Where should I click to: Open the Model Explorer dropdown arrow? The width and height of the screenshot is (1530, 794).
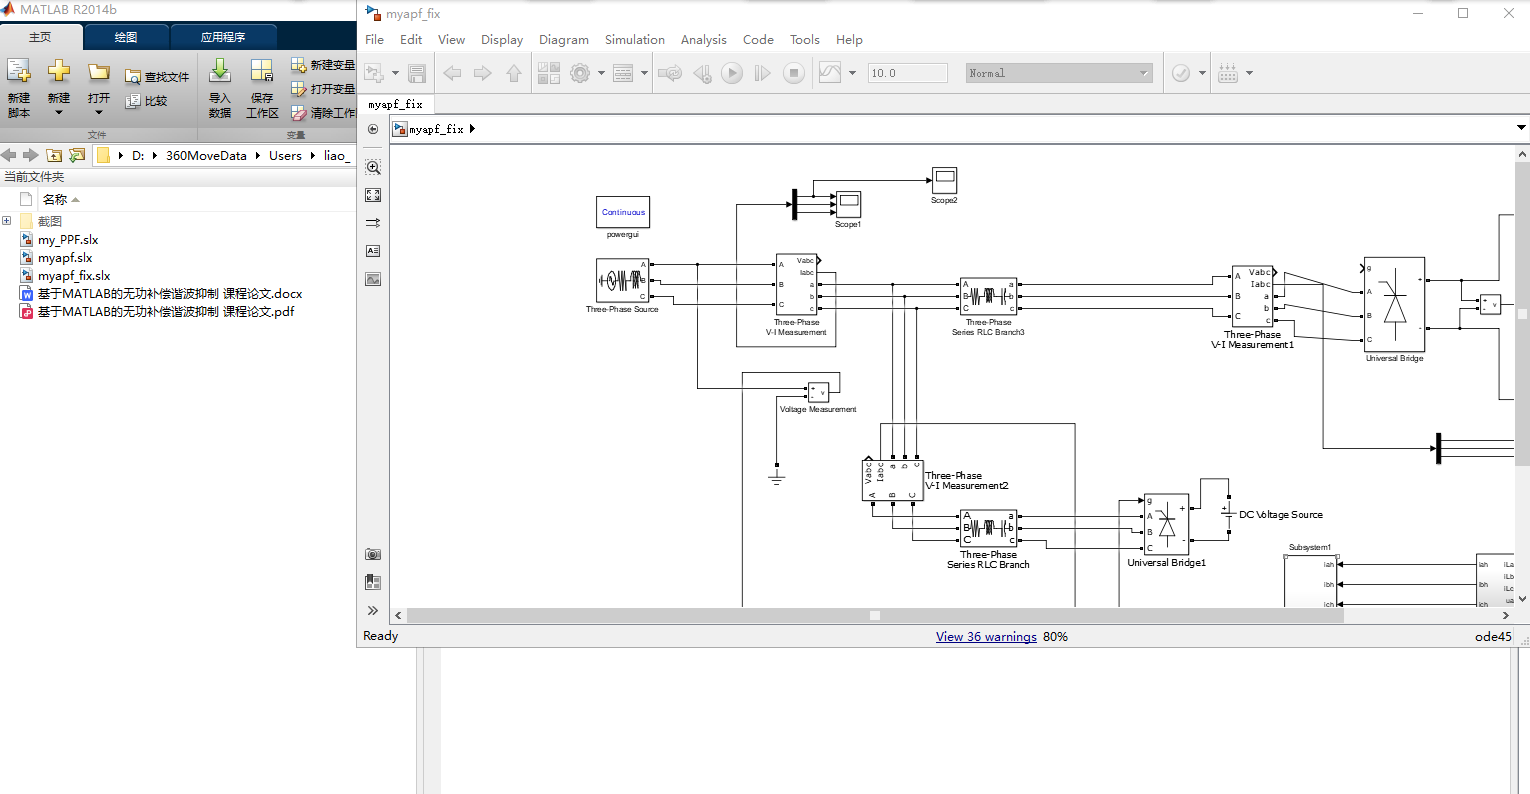[x=644, y=73]
